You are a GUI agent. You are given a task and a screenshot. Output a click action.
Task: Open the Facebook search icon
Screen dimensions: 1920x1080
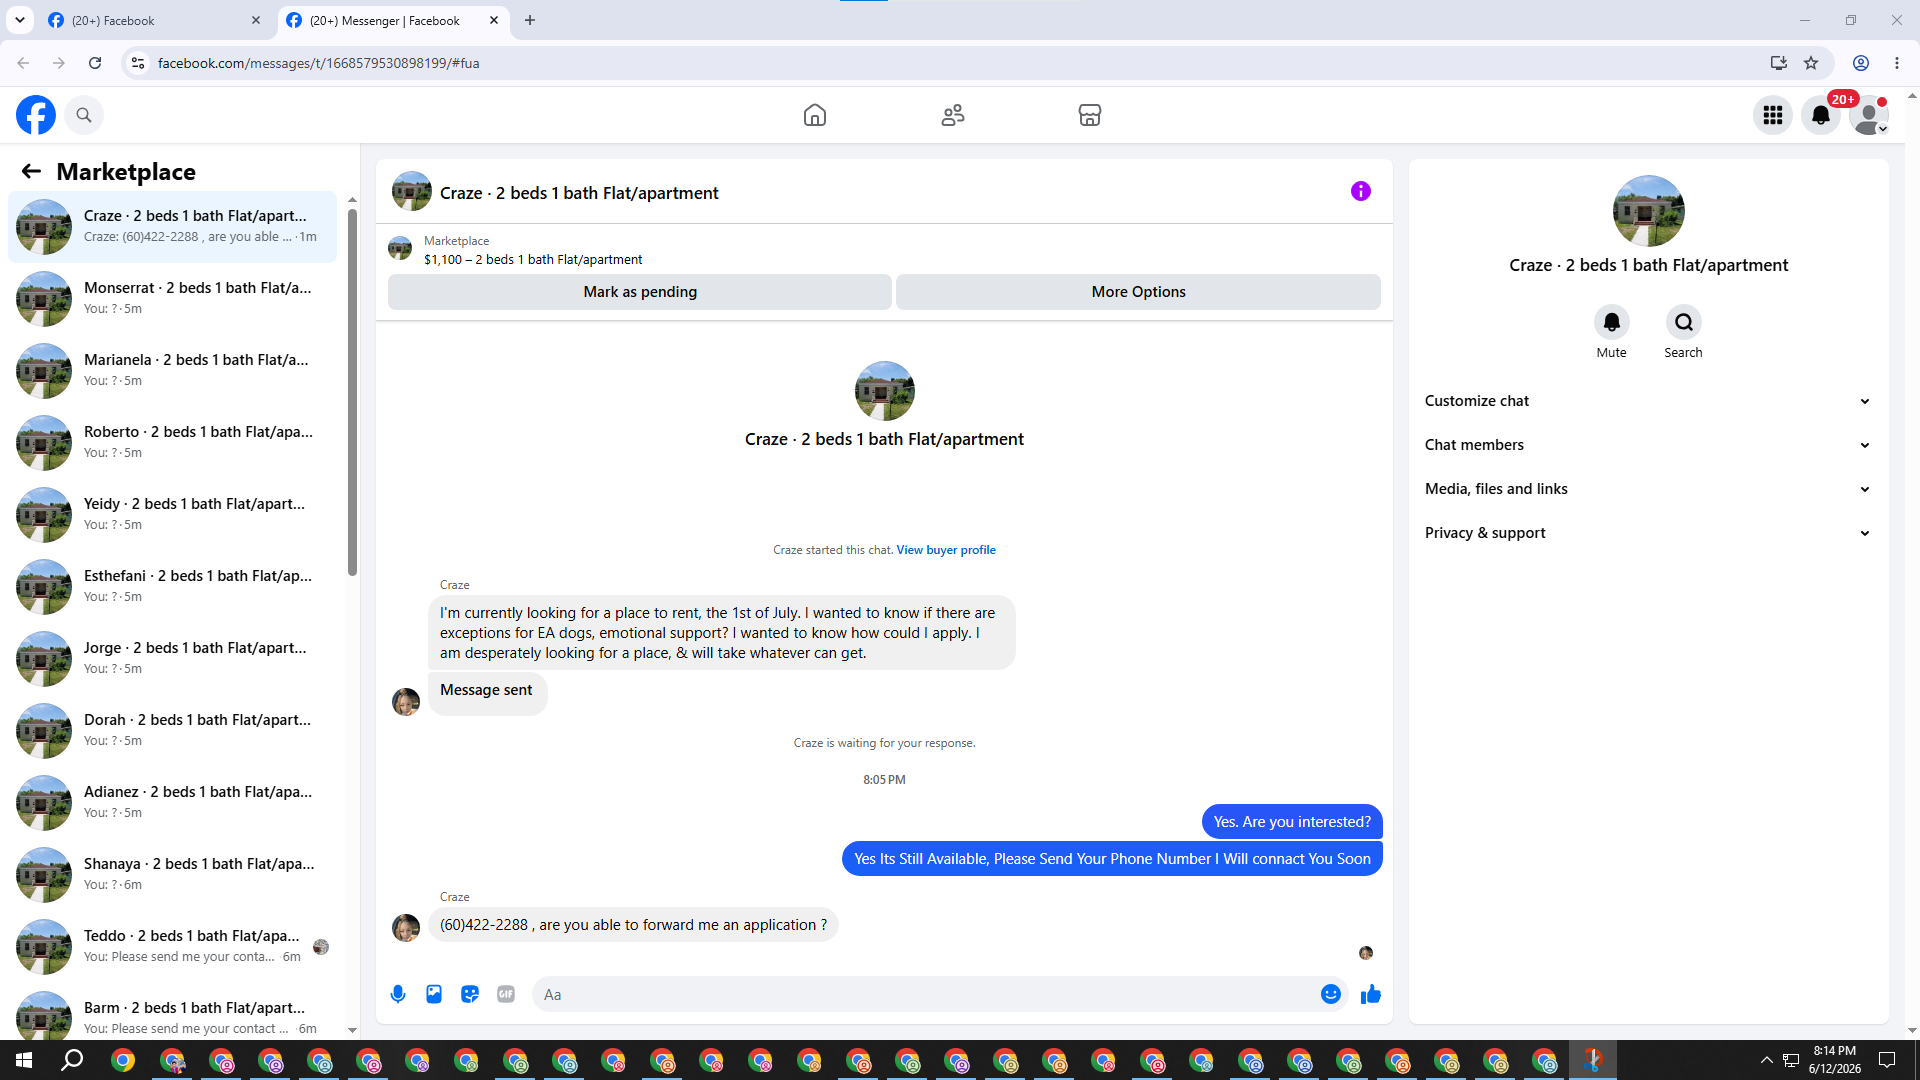click(x=84, y=115)
